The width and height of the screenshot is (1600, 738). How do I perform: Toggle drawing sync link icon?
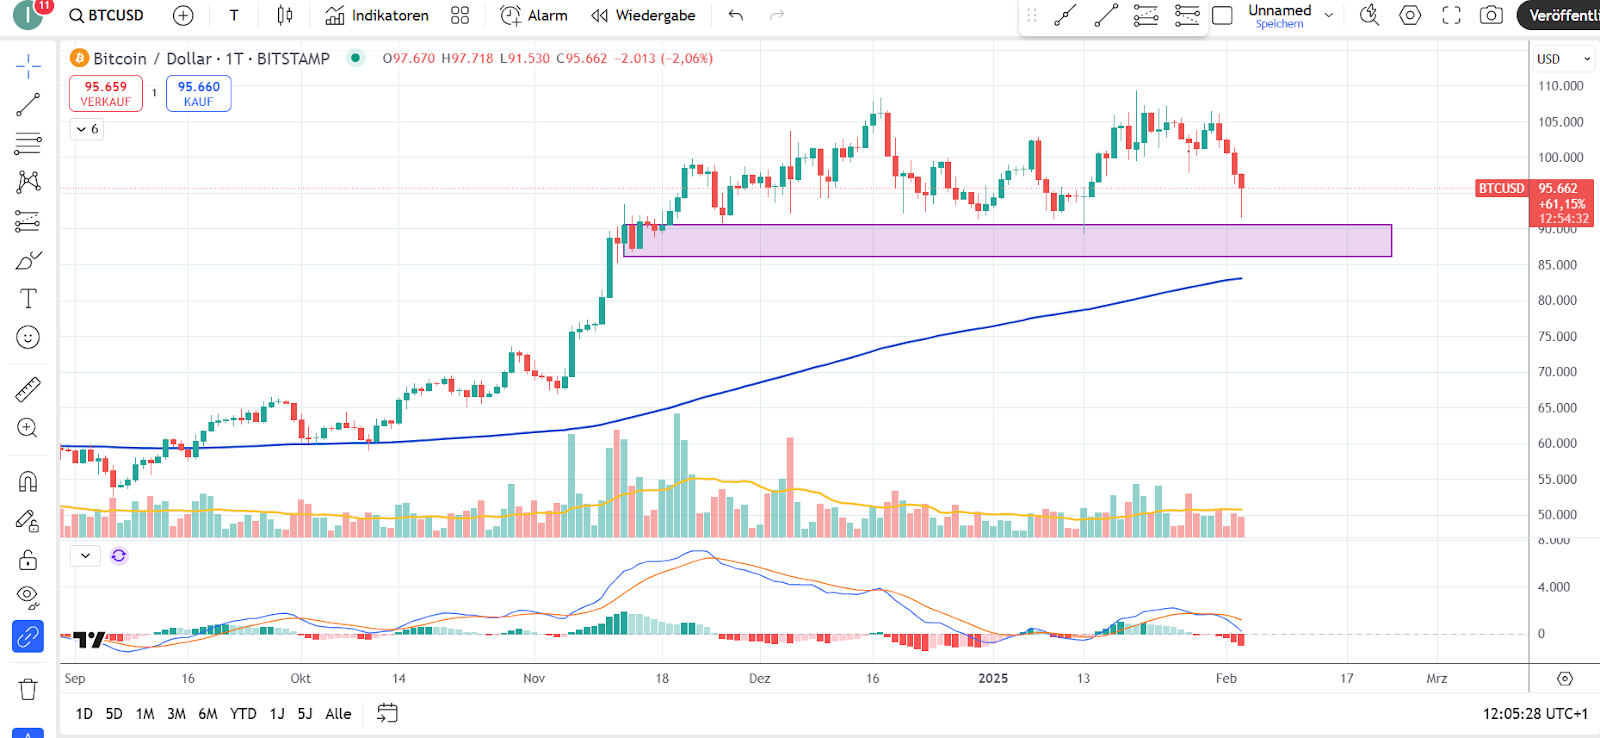point(28,636)
